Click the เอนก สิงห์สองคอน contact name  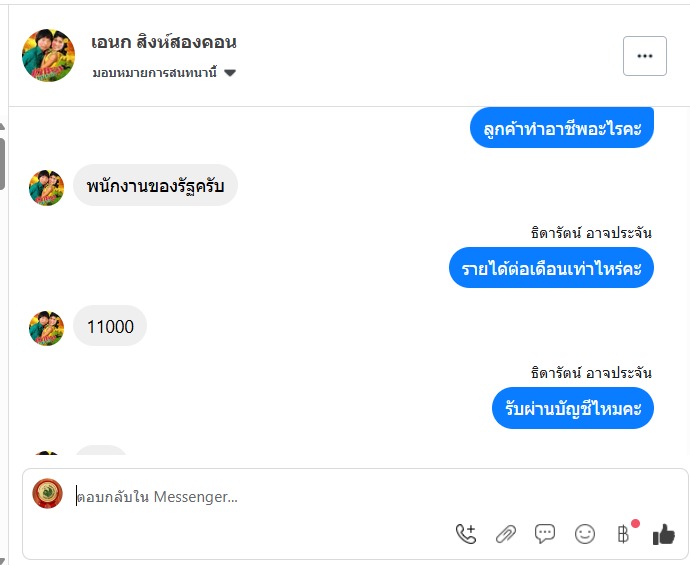pos(164,43)
